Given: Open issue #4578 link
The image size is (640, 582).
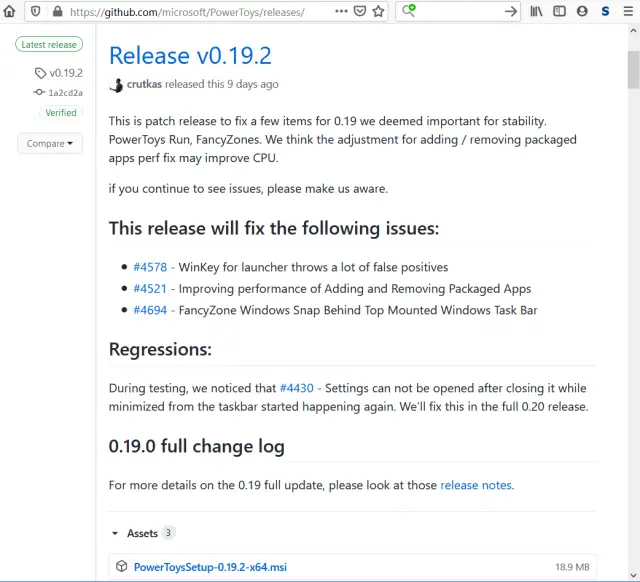Looking at the screenshot, I should (150, 267).
